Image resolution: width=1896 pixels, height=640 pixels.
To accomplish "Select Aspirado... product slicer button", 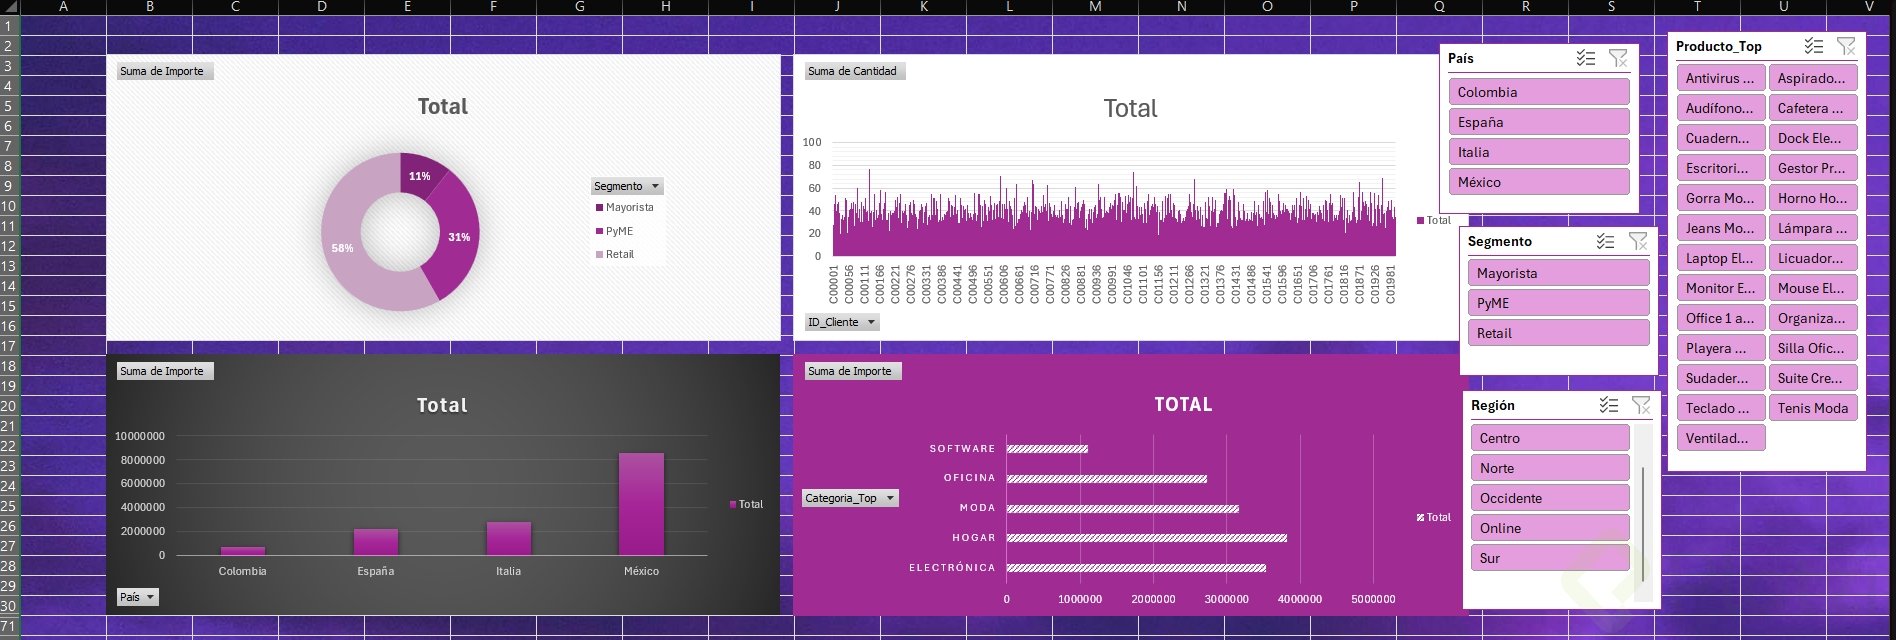I will click(1813, 78).
